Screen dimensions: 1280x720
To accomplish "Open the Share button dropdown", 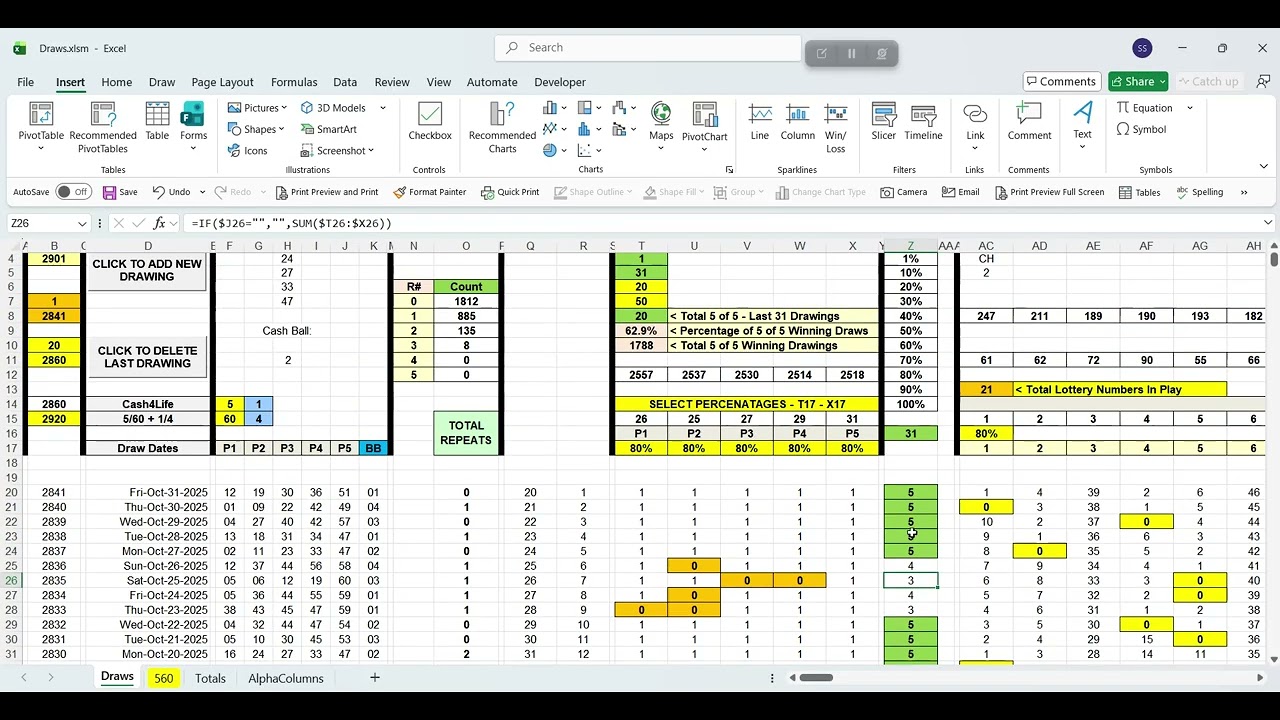I will [x=1162, y=82].
